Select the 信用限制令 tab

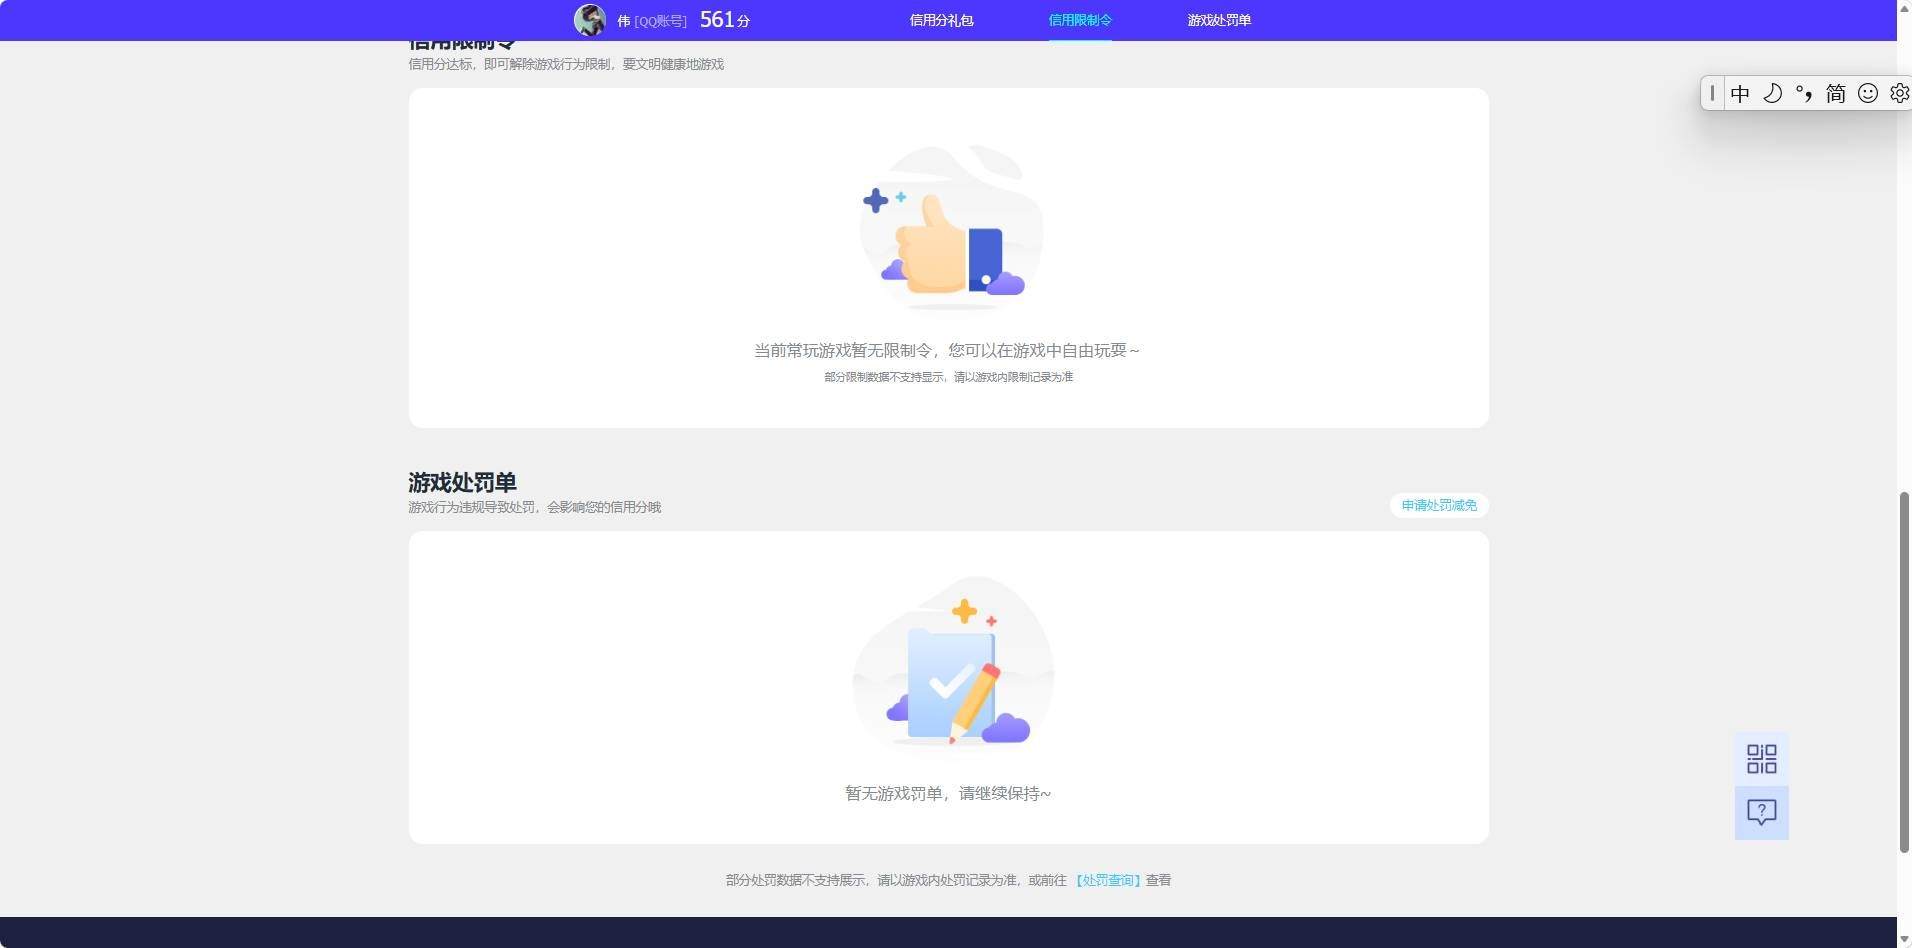pyautogui.click(x=1080, y=20)
